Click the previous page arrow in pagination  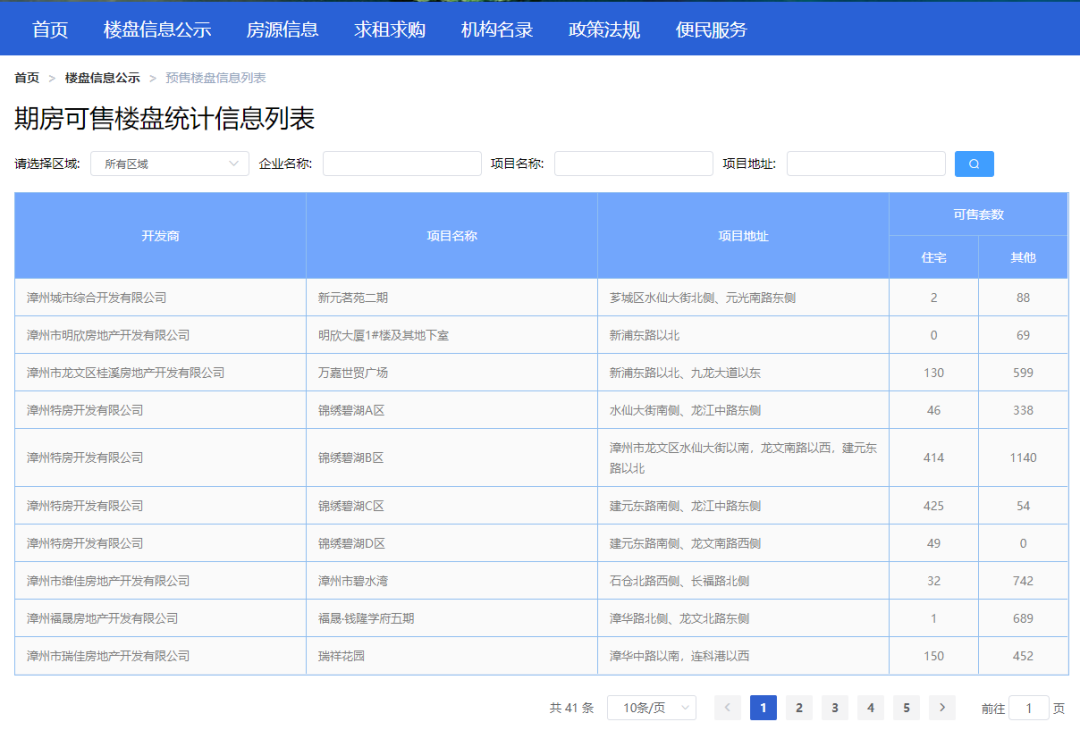[727, 707]
